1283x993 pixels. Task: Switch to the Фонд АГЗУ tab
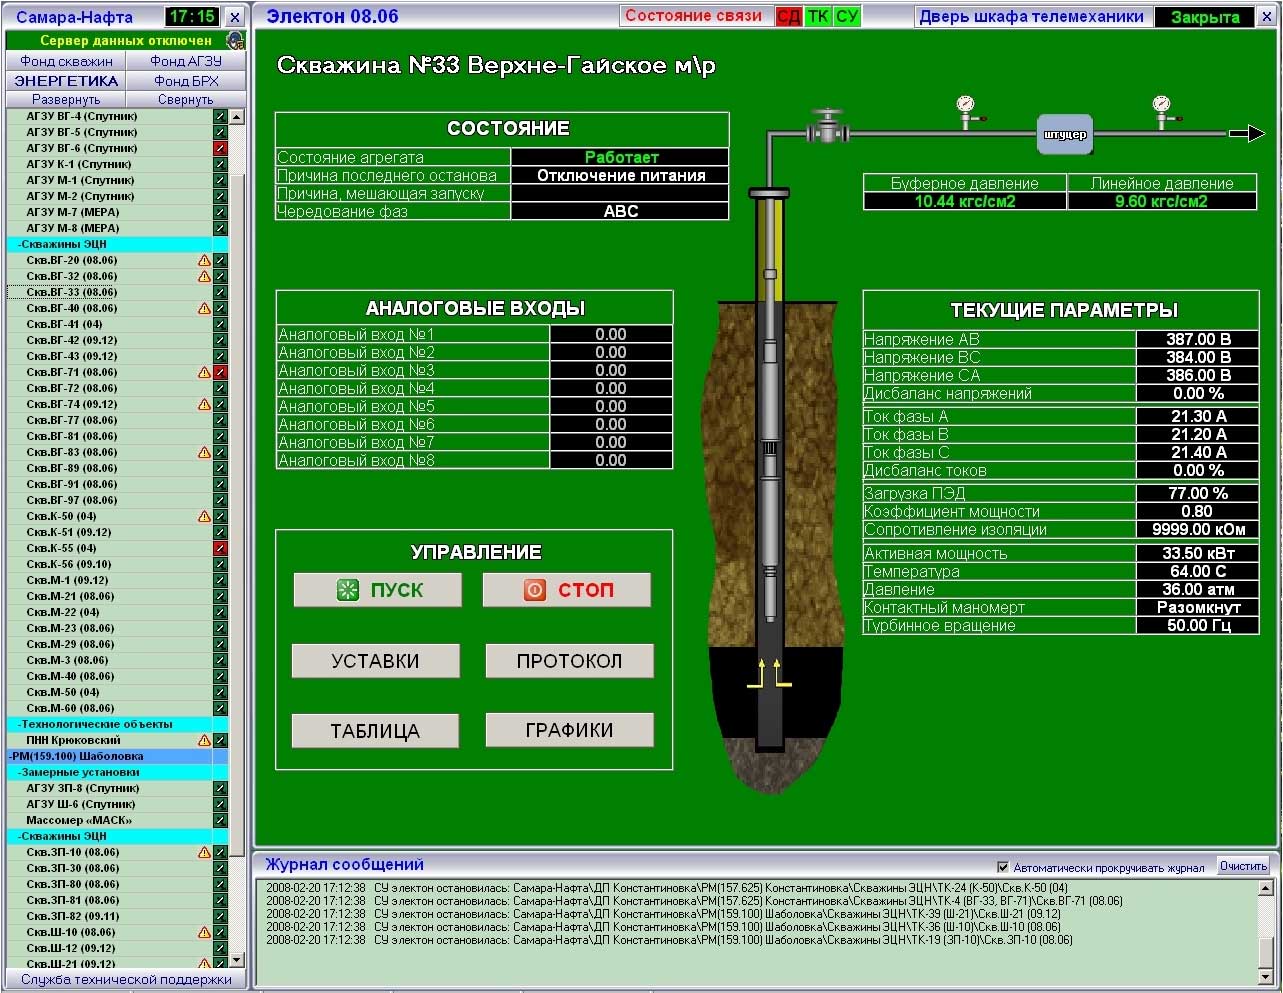(x=186, y=61)
